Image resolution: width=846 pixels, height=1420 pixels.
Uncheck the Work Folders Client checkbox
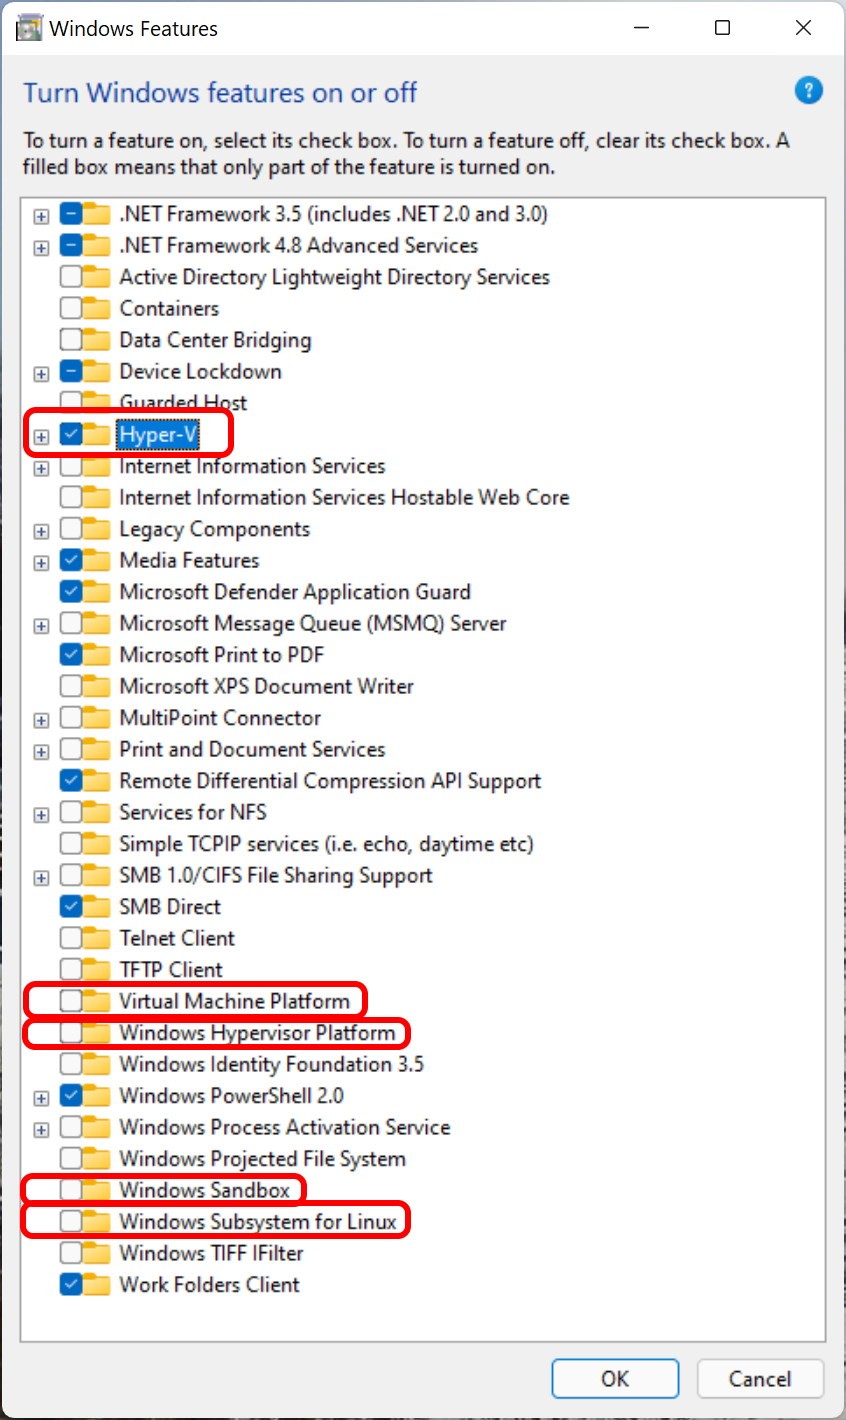71,1284
